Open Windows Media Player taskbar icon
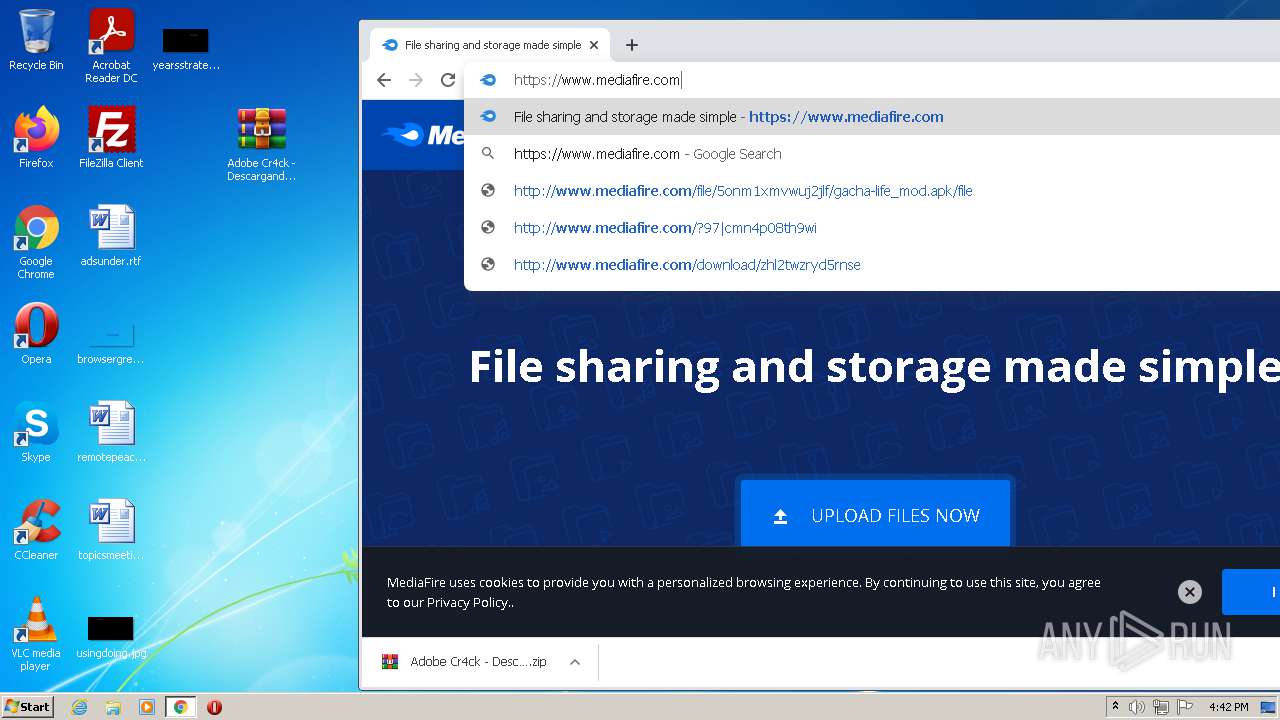The width and height of the screenshot is (1280, 720). tap(147, 707)
